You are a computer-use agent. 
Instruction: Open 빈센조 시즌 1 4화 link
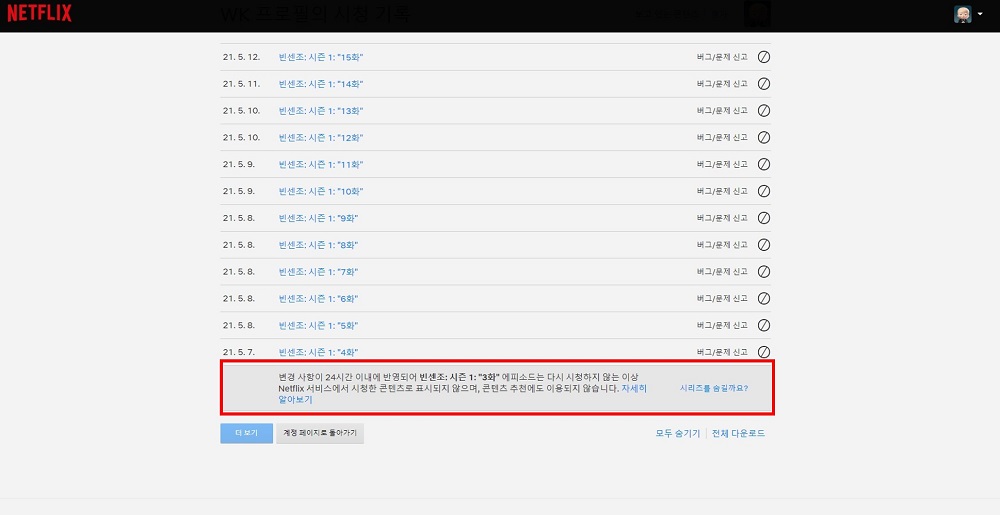[x=318, y=352]
